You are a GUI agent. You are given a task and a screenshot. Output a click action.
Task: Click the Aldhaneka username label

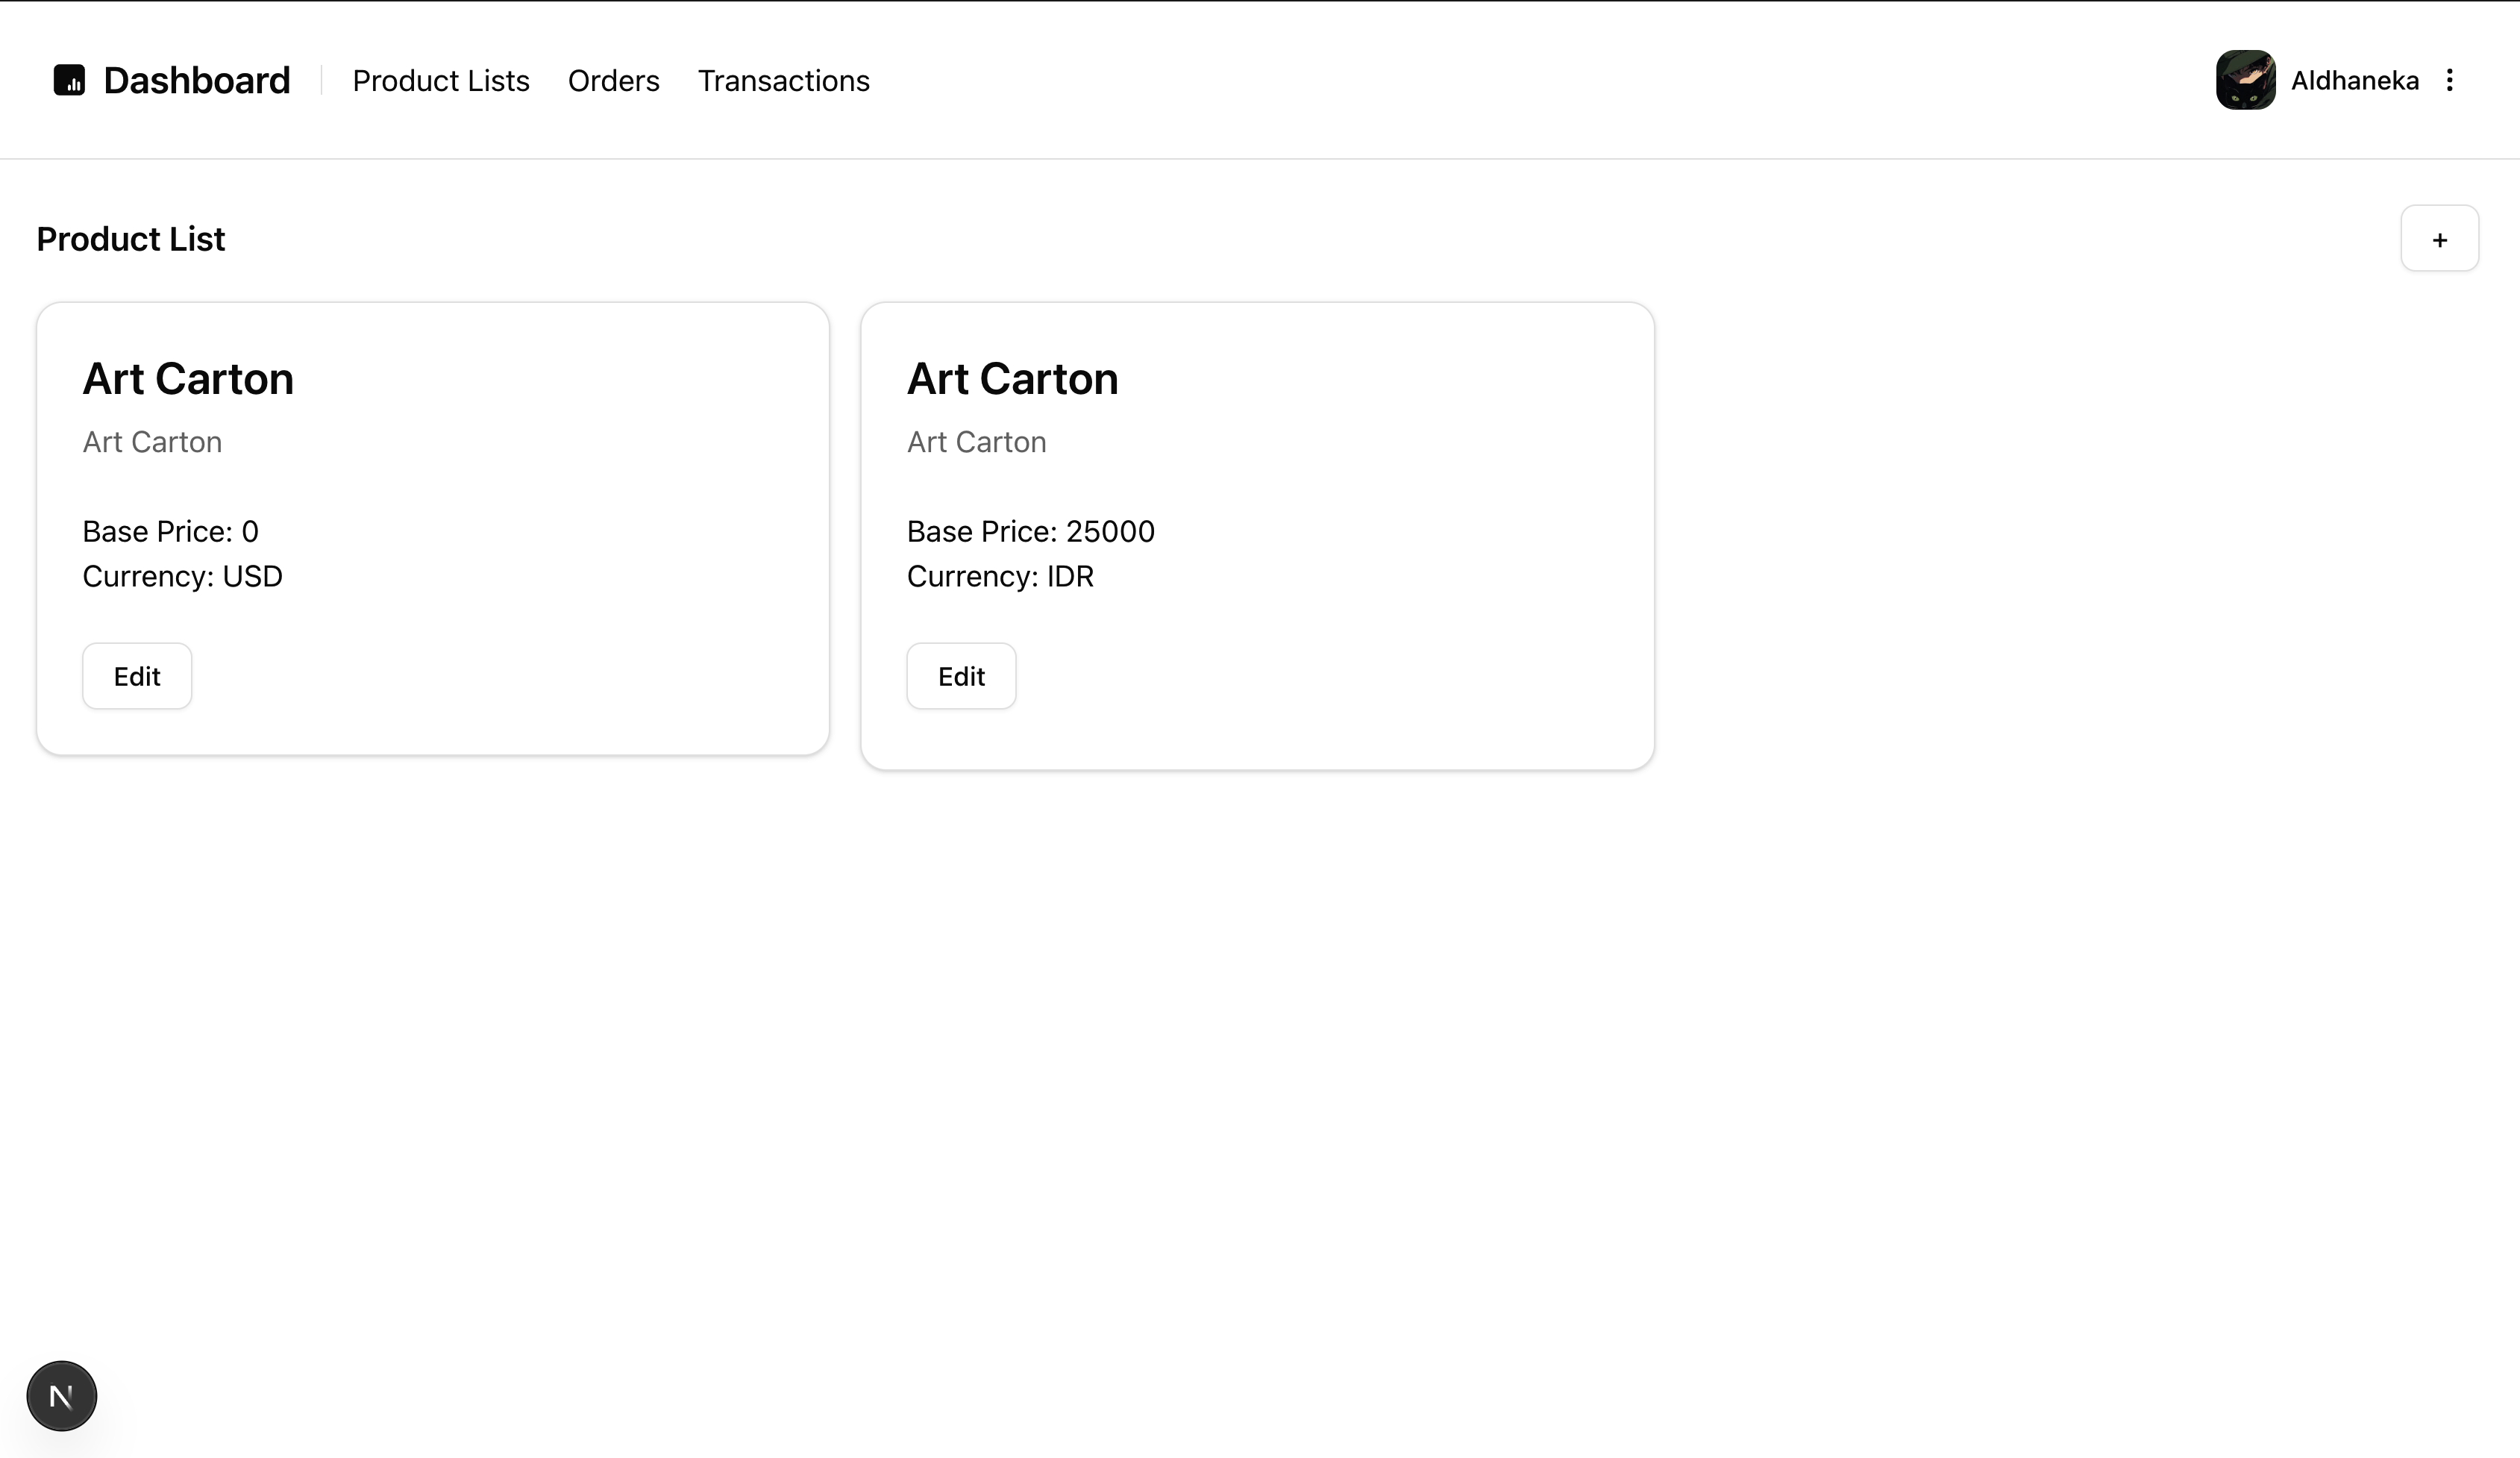[2354, 81]
